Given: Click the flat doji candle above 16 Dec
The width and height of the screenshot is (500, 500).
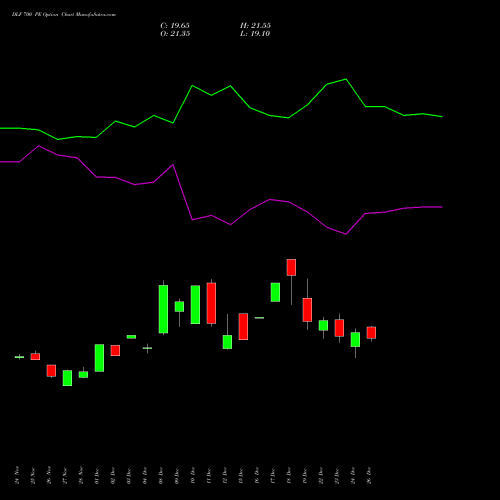Looking at the screenshot, I should point(259,318).
